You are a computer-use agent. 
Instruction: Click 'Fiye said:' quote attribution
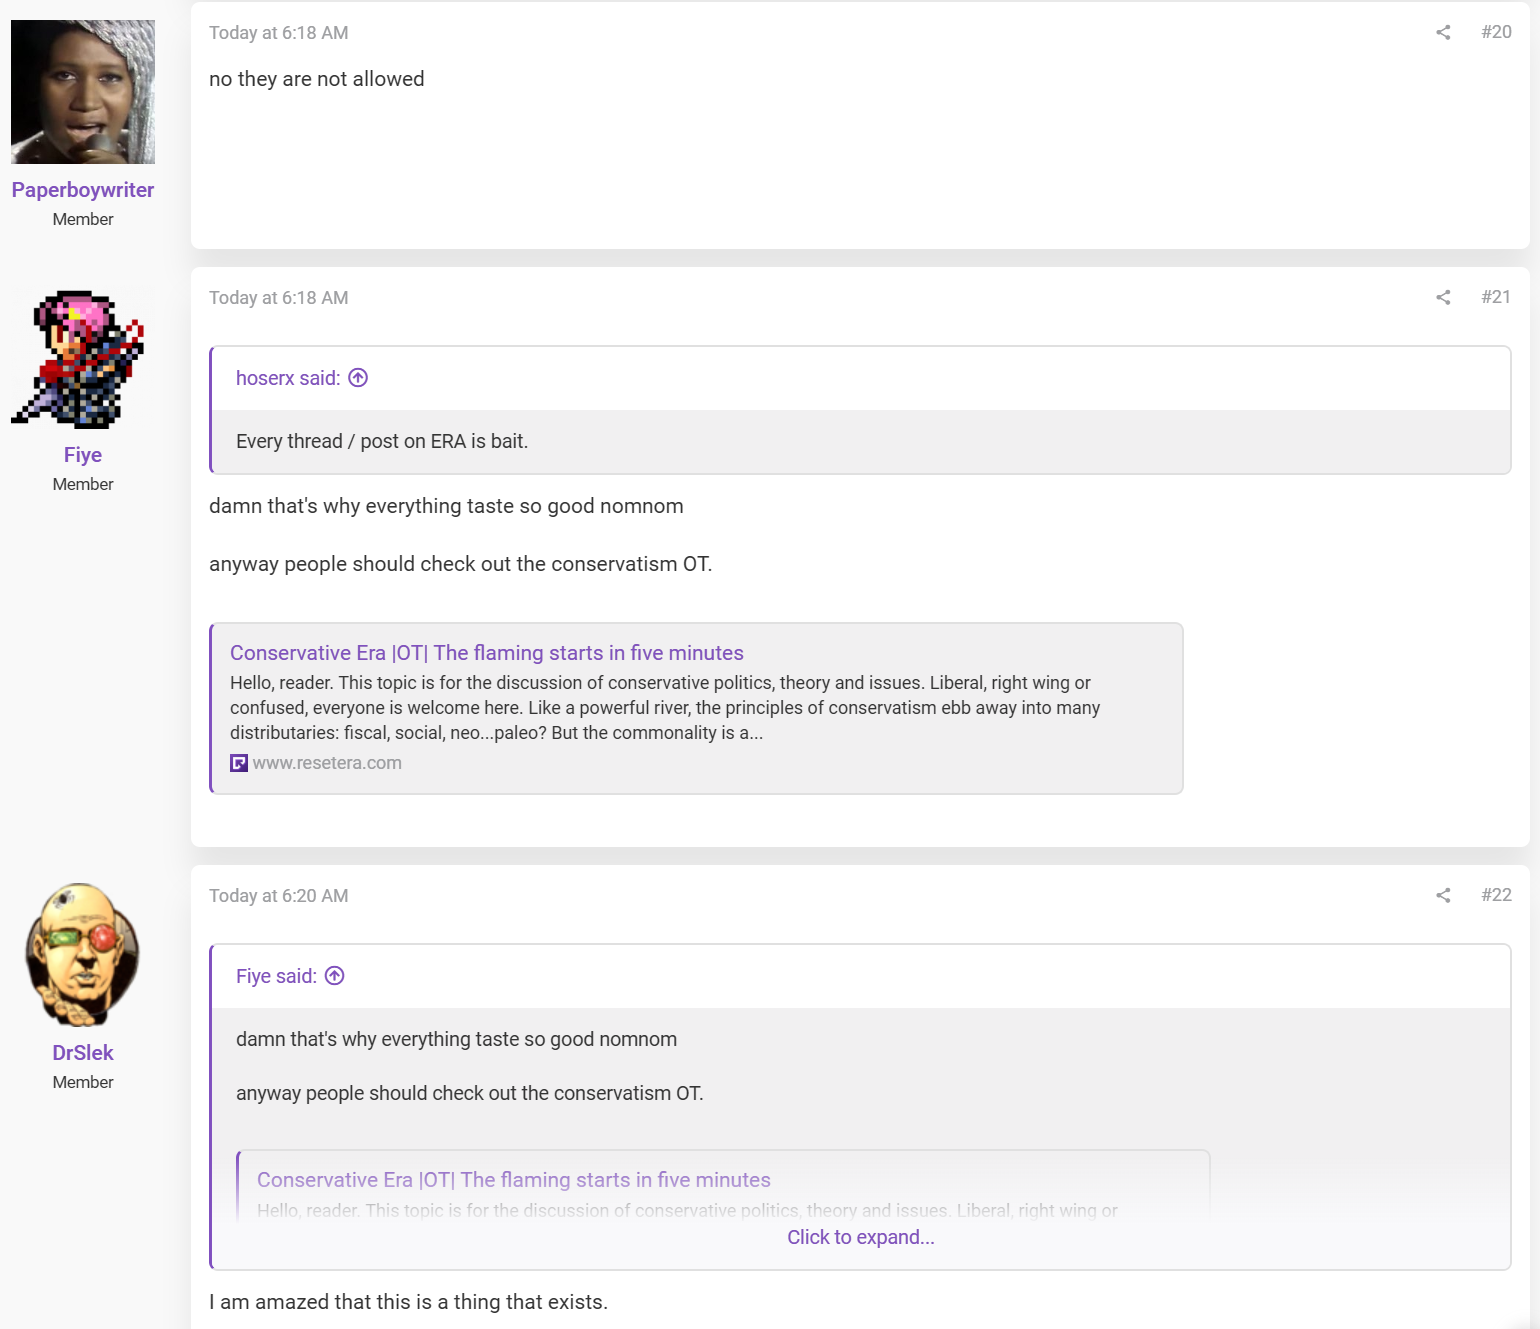[276, 976]
